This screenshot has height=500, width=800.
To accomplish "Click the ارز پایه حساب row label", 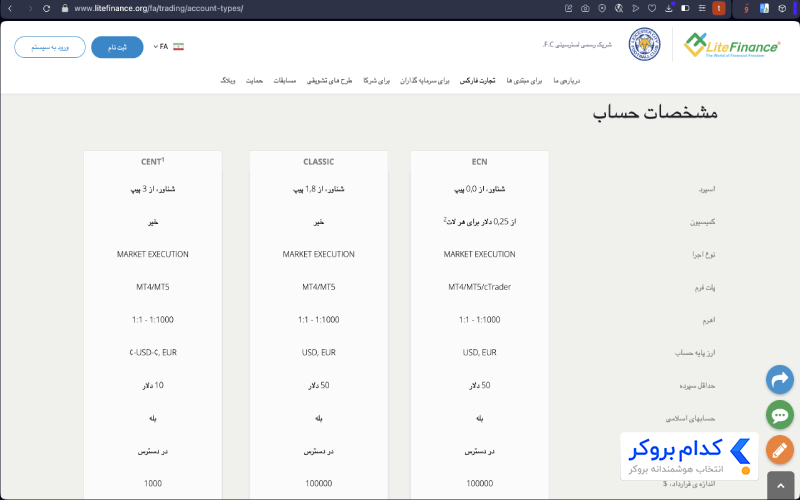I will pyautogui.click(x=695, y=353).
